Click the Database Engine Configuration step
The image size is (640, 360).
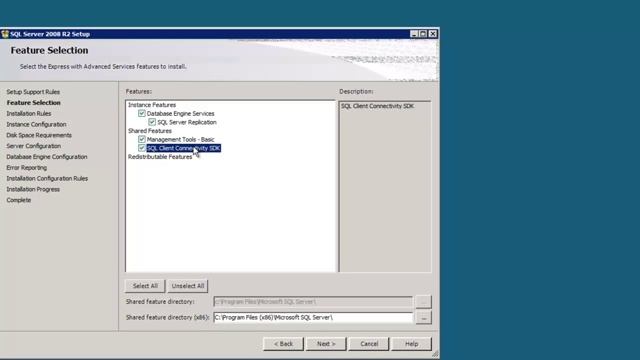(47, 157)
